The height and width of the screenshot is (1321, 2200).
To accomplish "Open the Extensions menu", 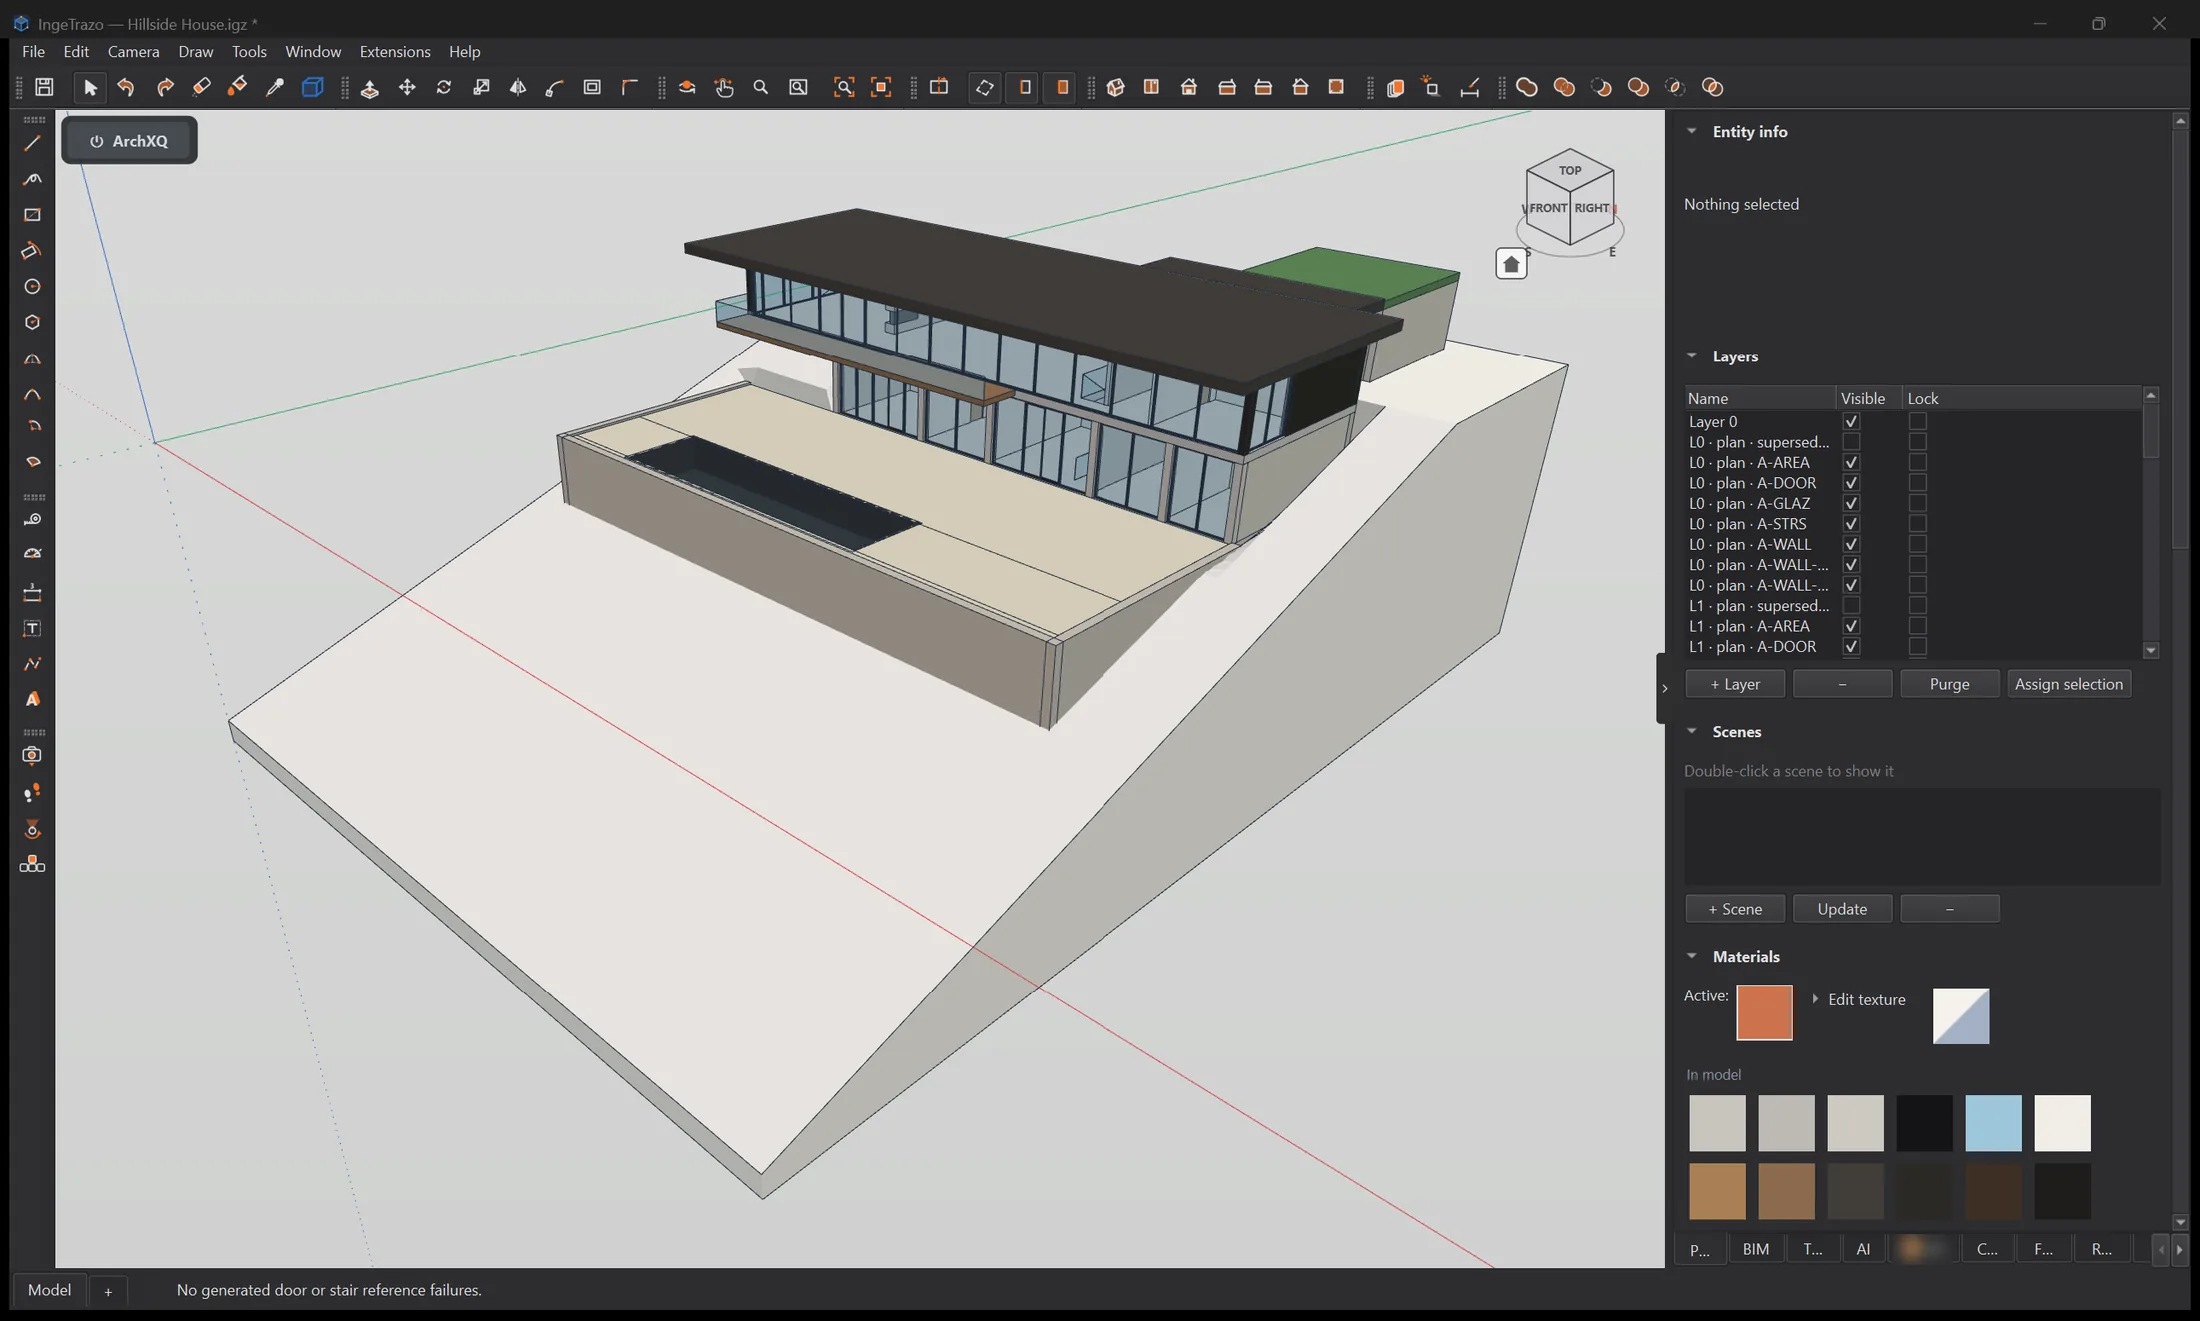I will 395,52.
